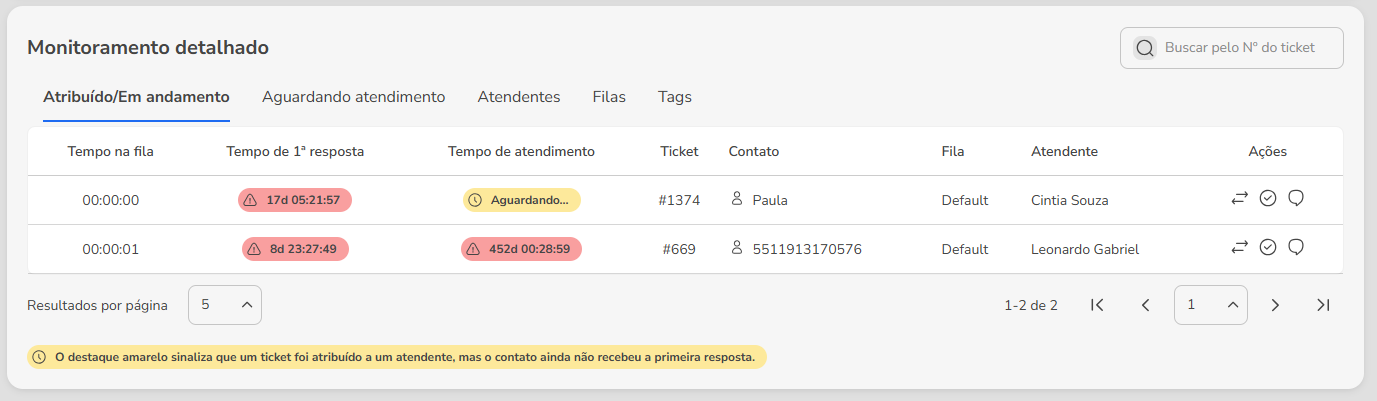This screenshot has width=1377, height=401.
Task: Show the Tags tab
Action: (675, 97)
